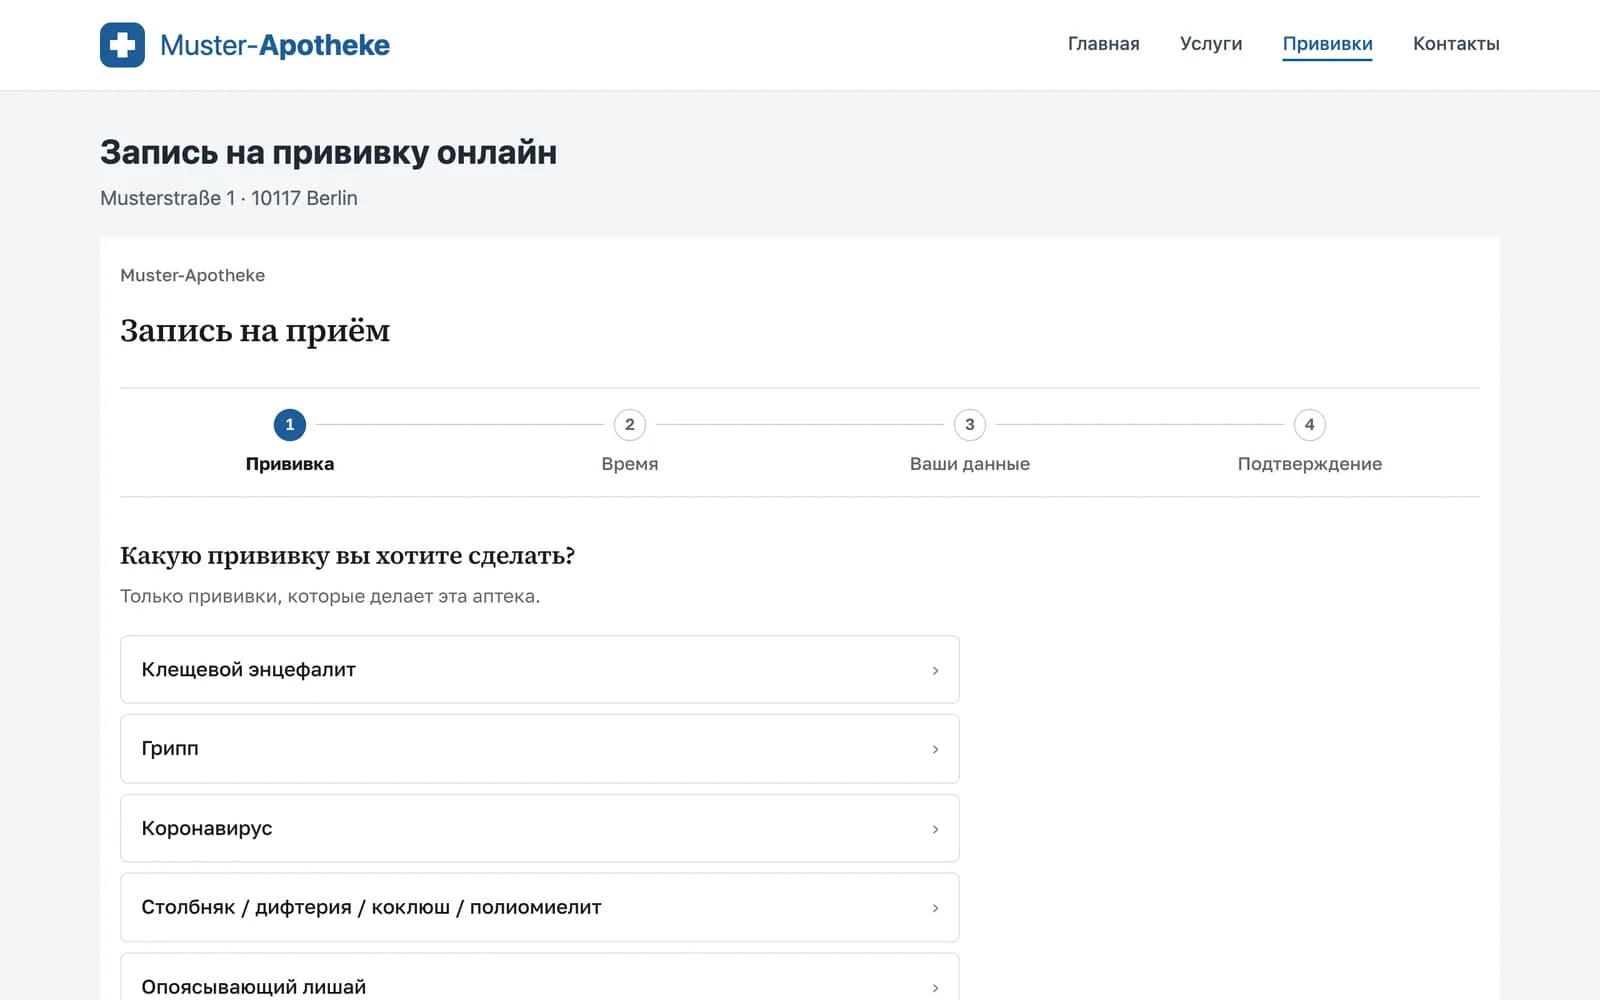
Task: Click chevron arrow on Грипп row
Action: [935, 749]
